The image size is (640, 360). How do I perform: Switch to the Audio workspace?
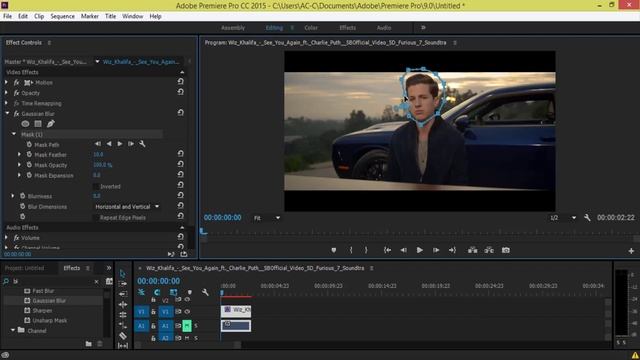(x=383, y=28)
